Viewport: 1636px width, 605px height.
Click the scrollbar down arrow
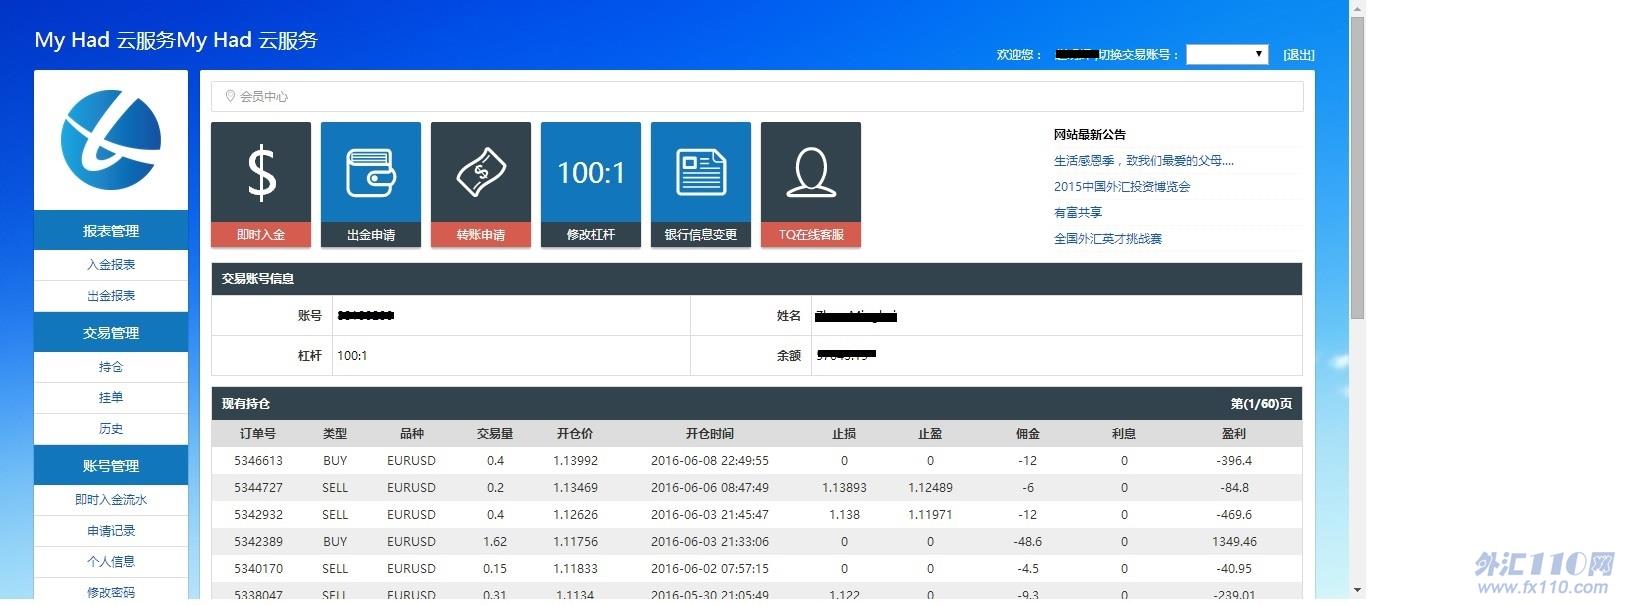coord(1357,590)
